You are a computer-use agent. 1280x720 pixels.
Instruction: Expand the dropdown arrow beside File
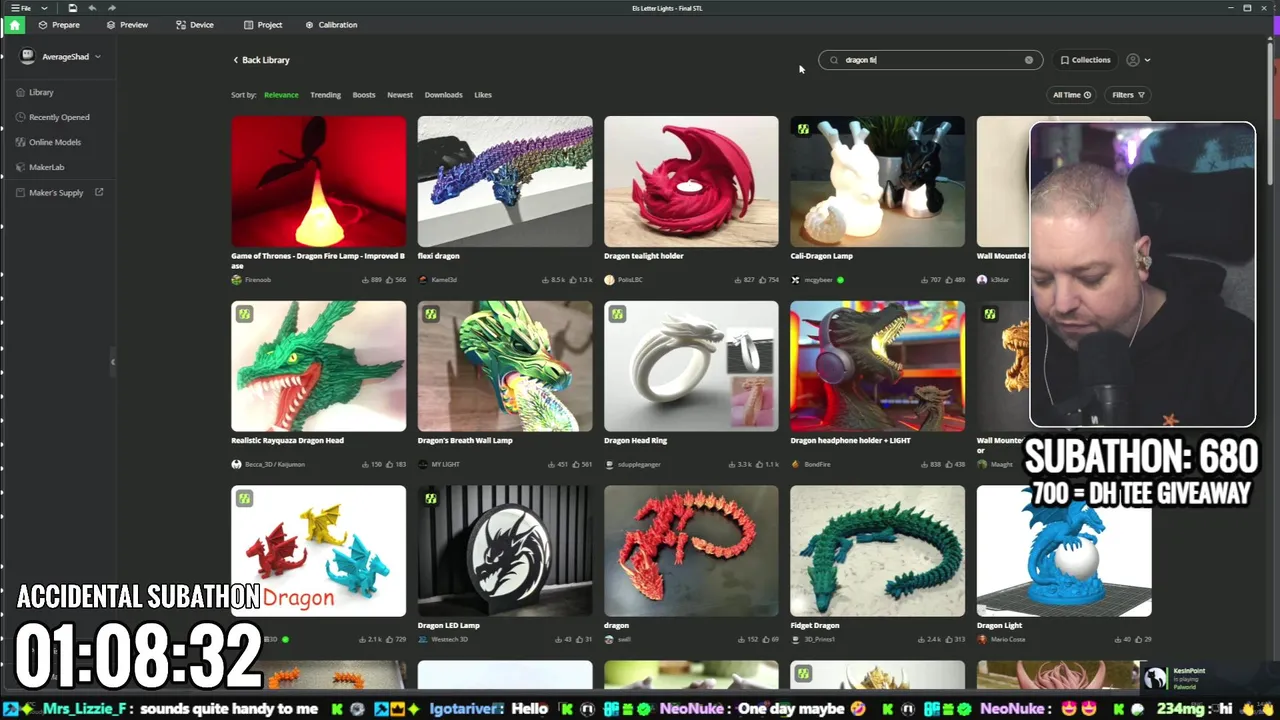tap(44, 8)
